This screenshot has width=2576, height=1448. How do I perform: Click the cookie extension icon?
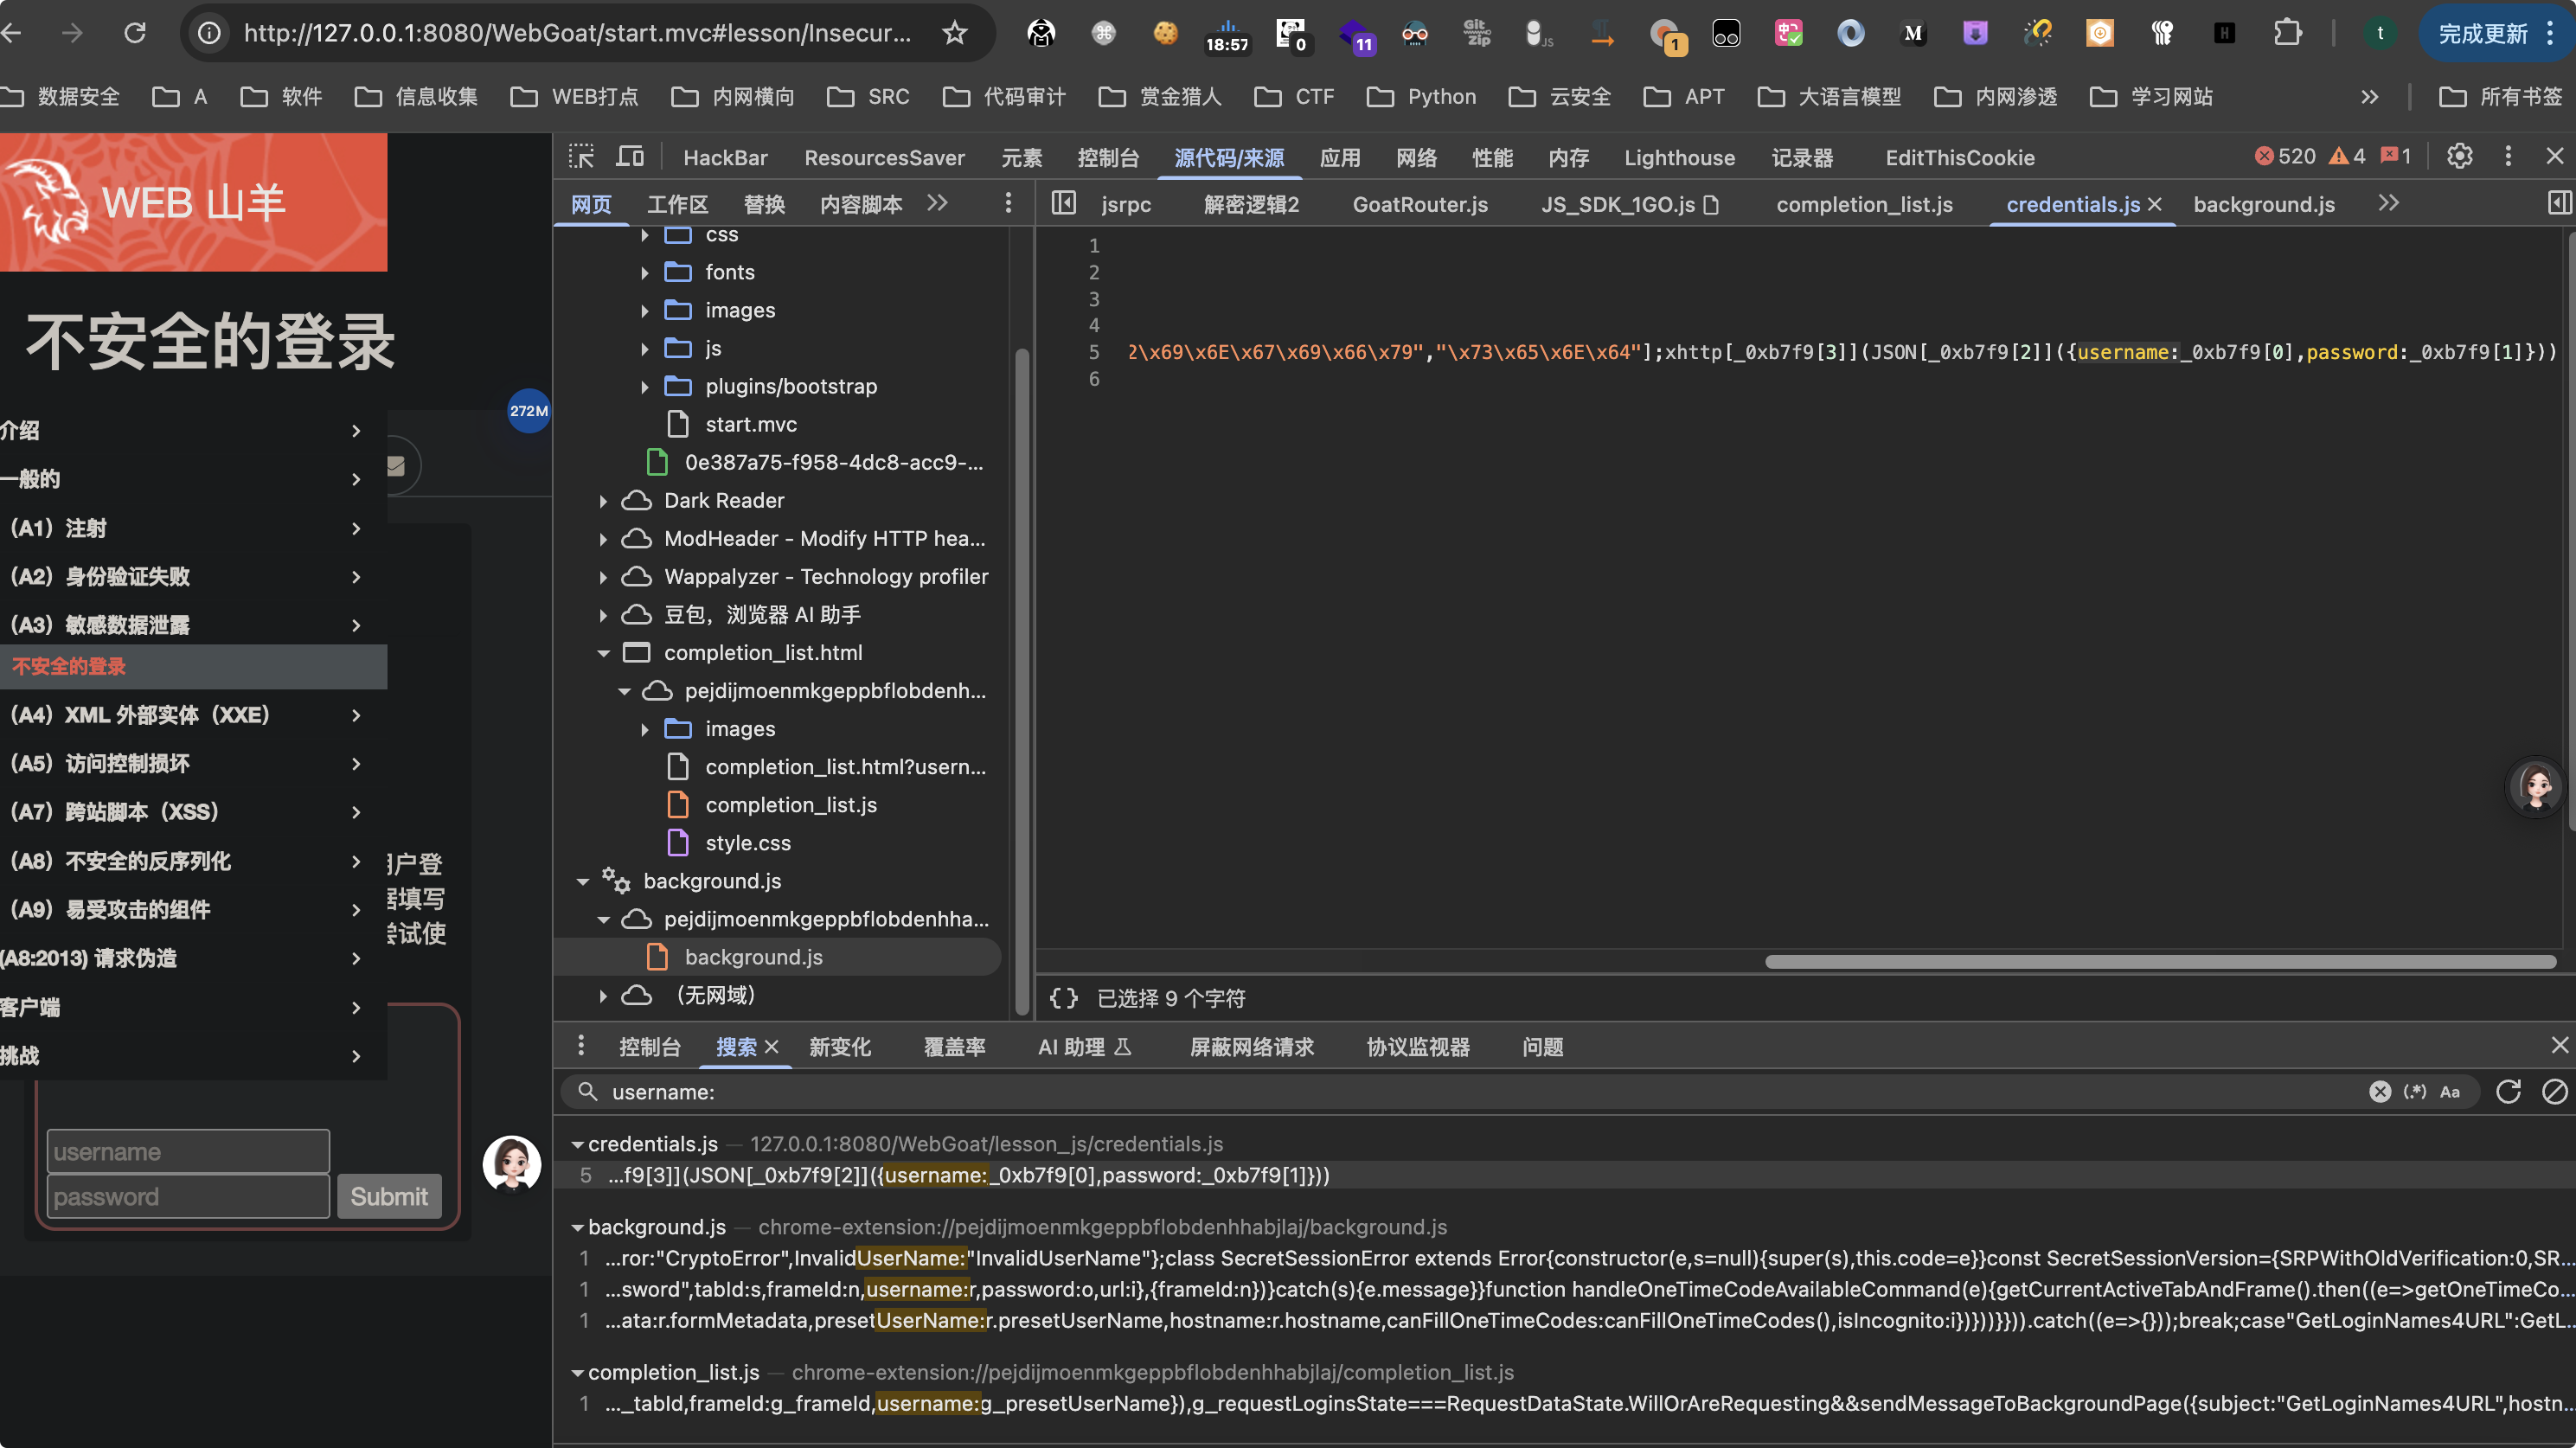click(1165, 33)
